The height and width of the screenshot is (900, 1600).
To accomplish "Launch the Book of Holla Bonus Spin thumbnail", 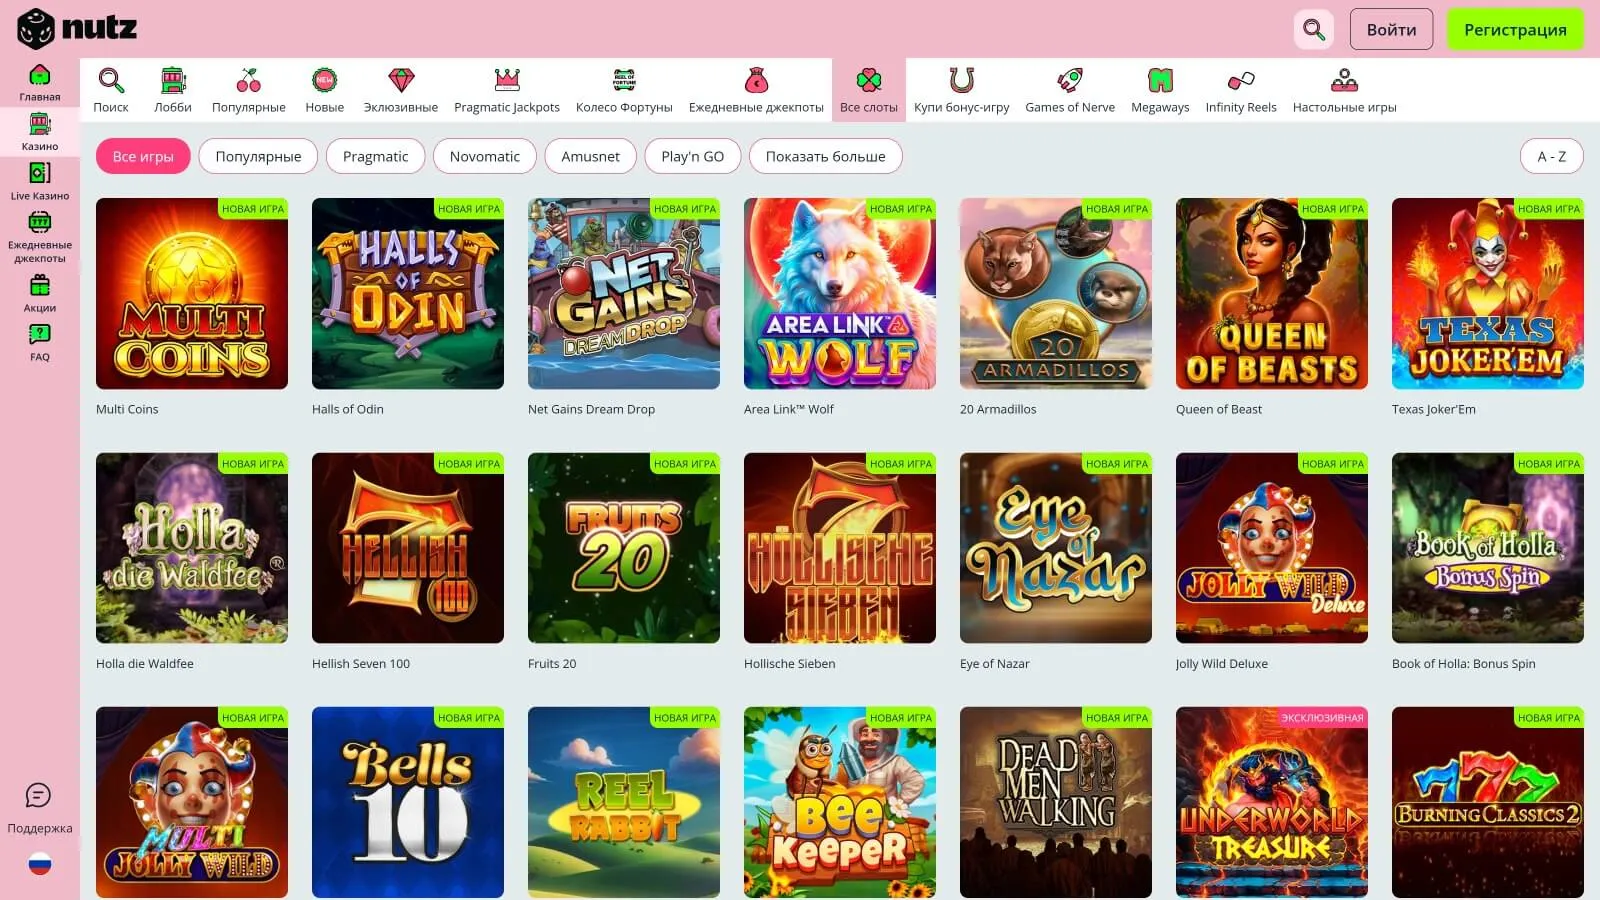I will (x=1488, y=548).
